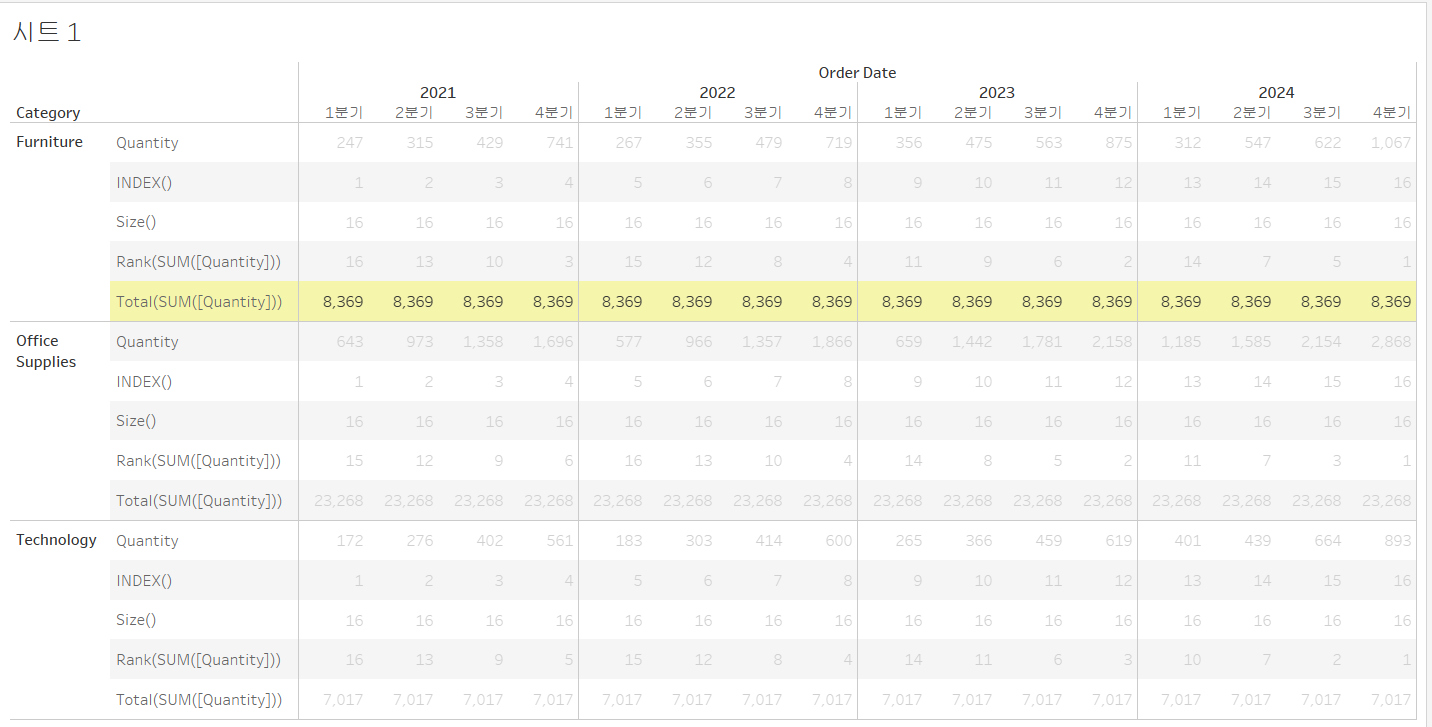Click the Technology quantity cell 893

click(1398, 540)
